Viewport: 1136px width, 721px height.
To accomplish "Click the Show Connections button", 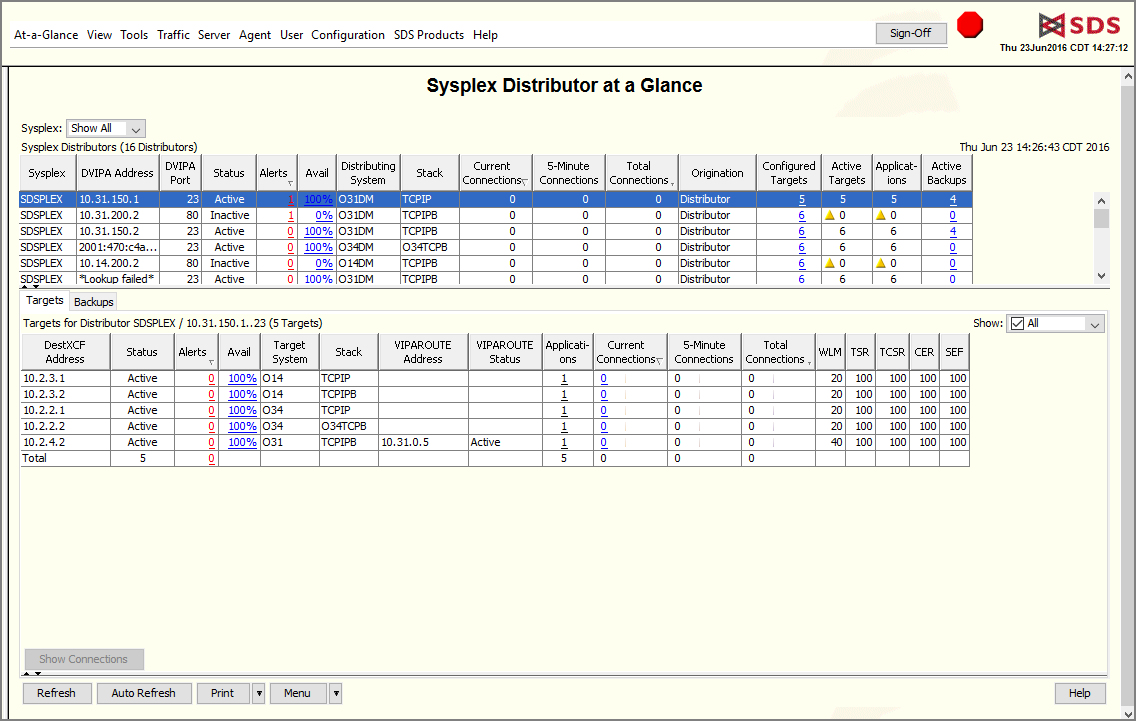I will (x=83, y=659).
